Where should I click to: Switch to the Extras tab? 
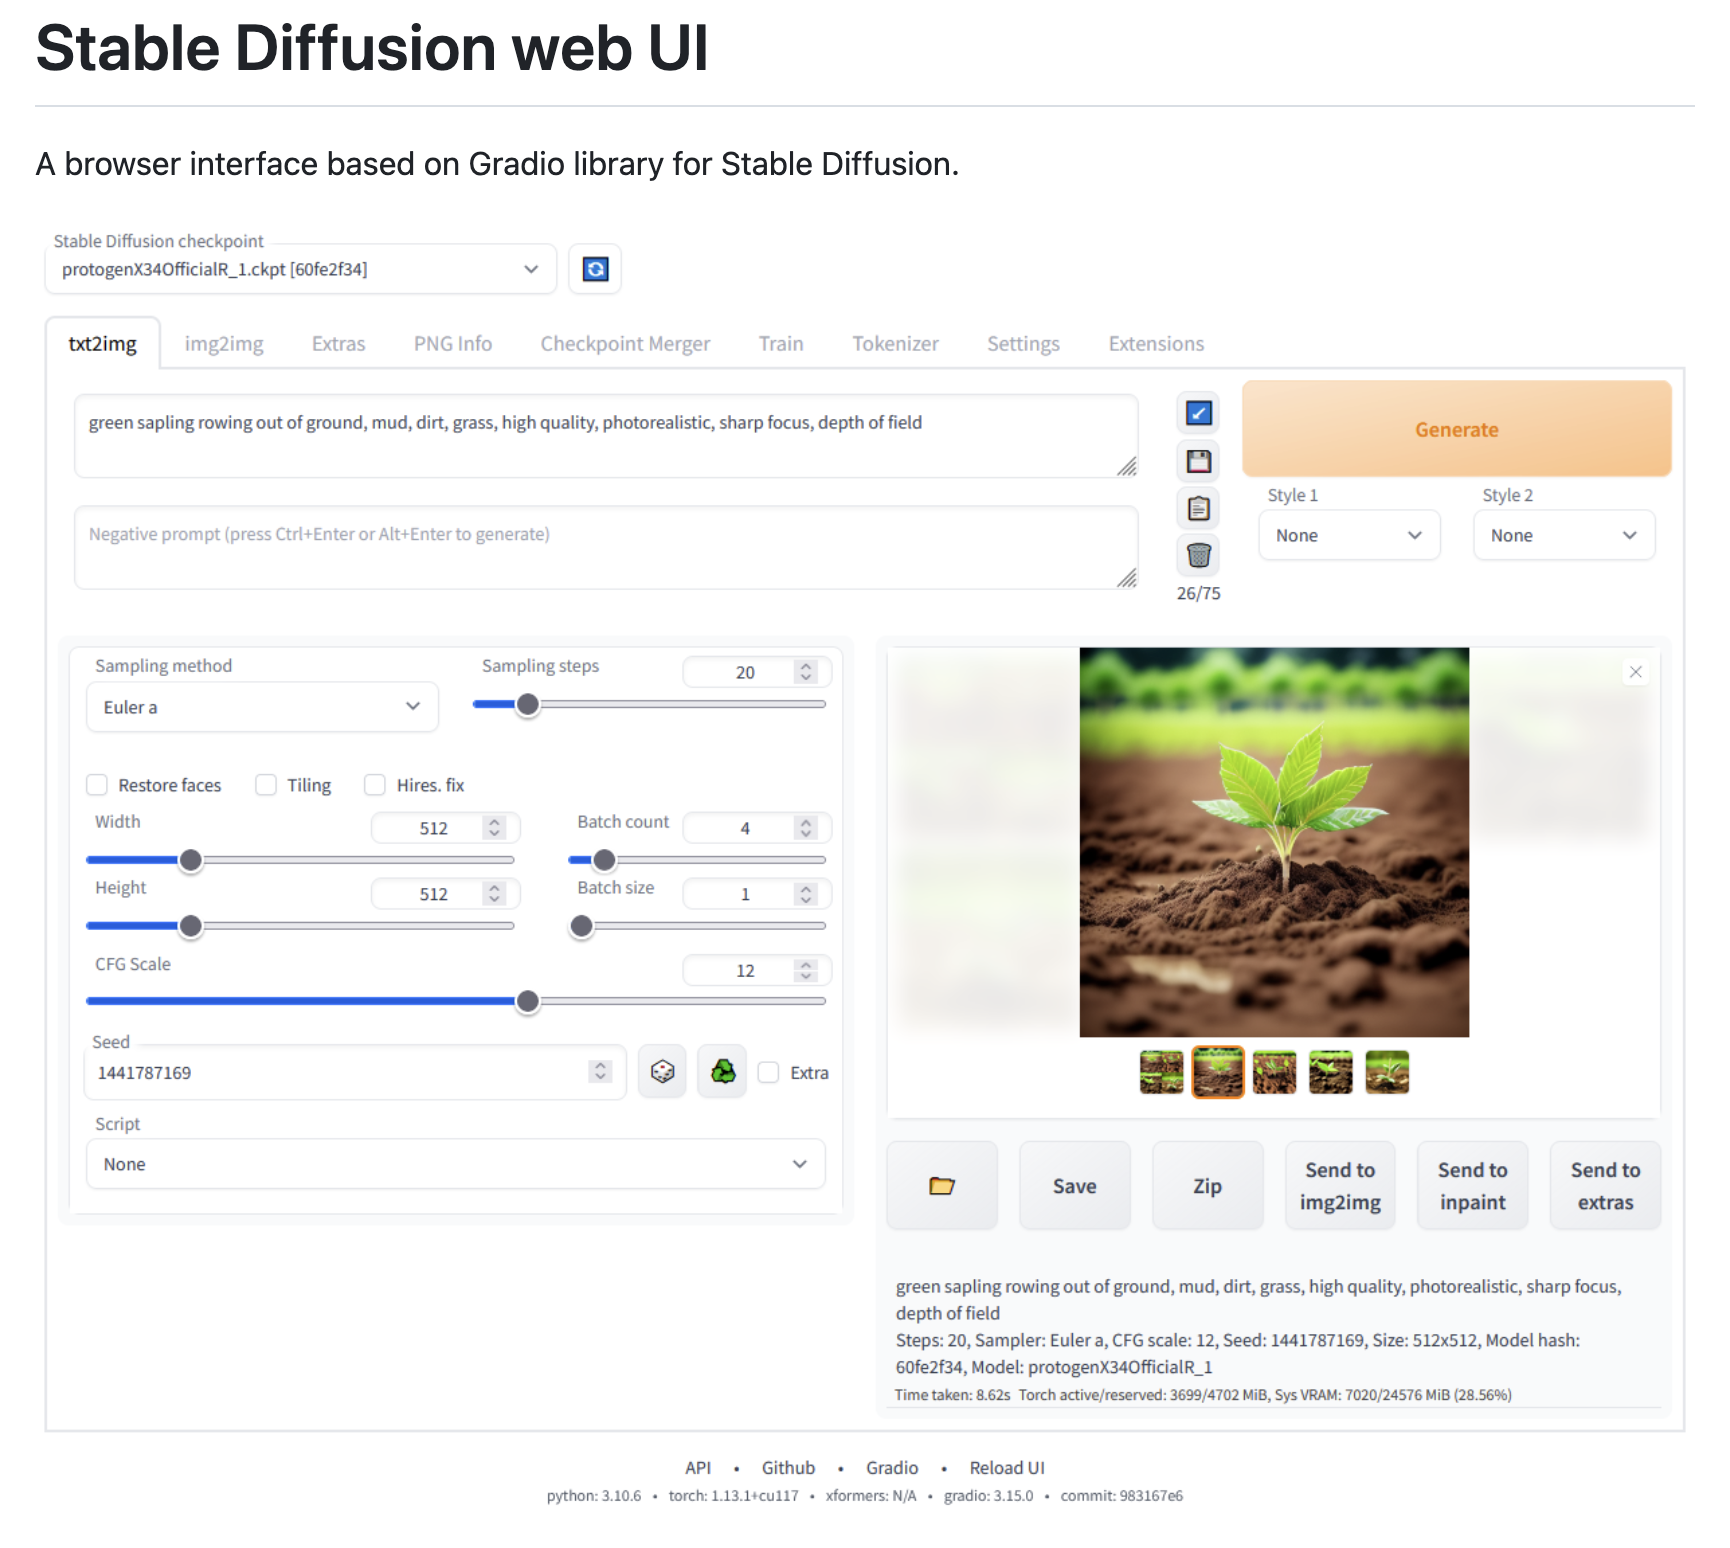tap(339, 343)
